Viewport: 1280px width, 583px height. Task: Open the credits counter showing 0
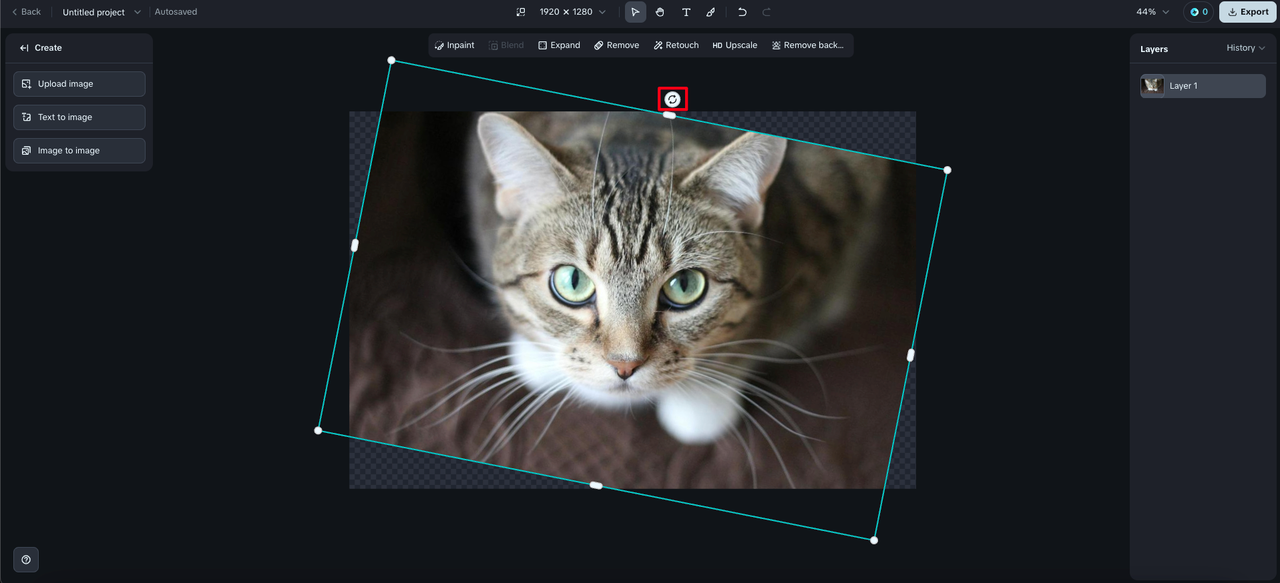point(1198,12)
